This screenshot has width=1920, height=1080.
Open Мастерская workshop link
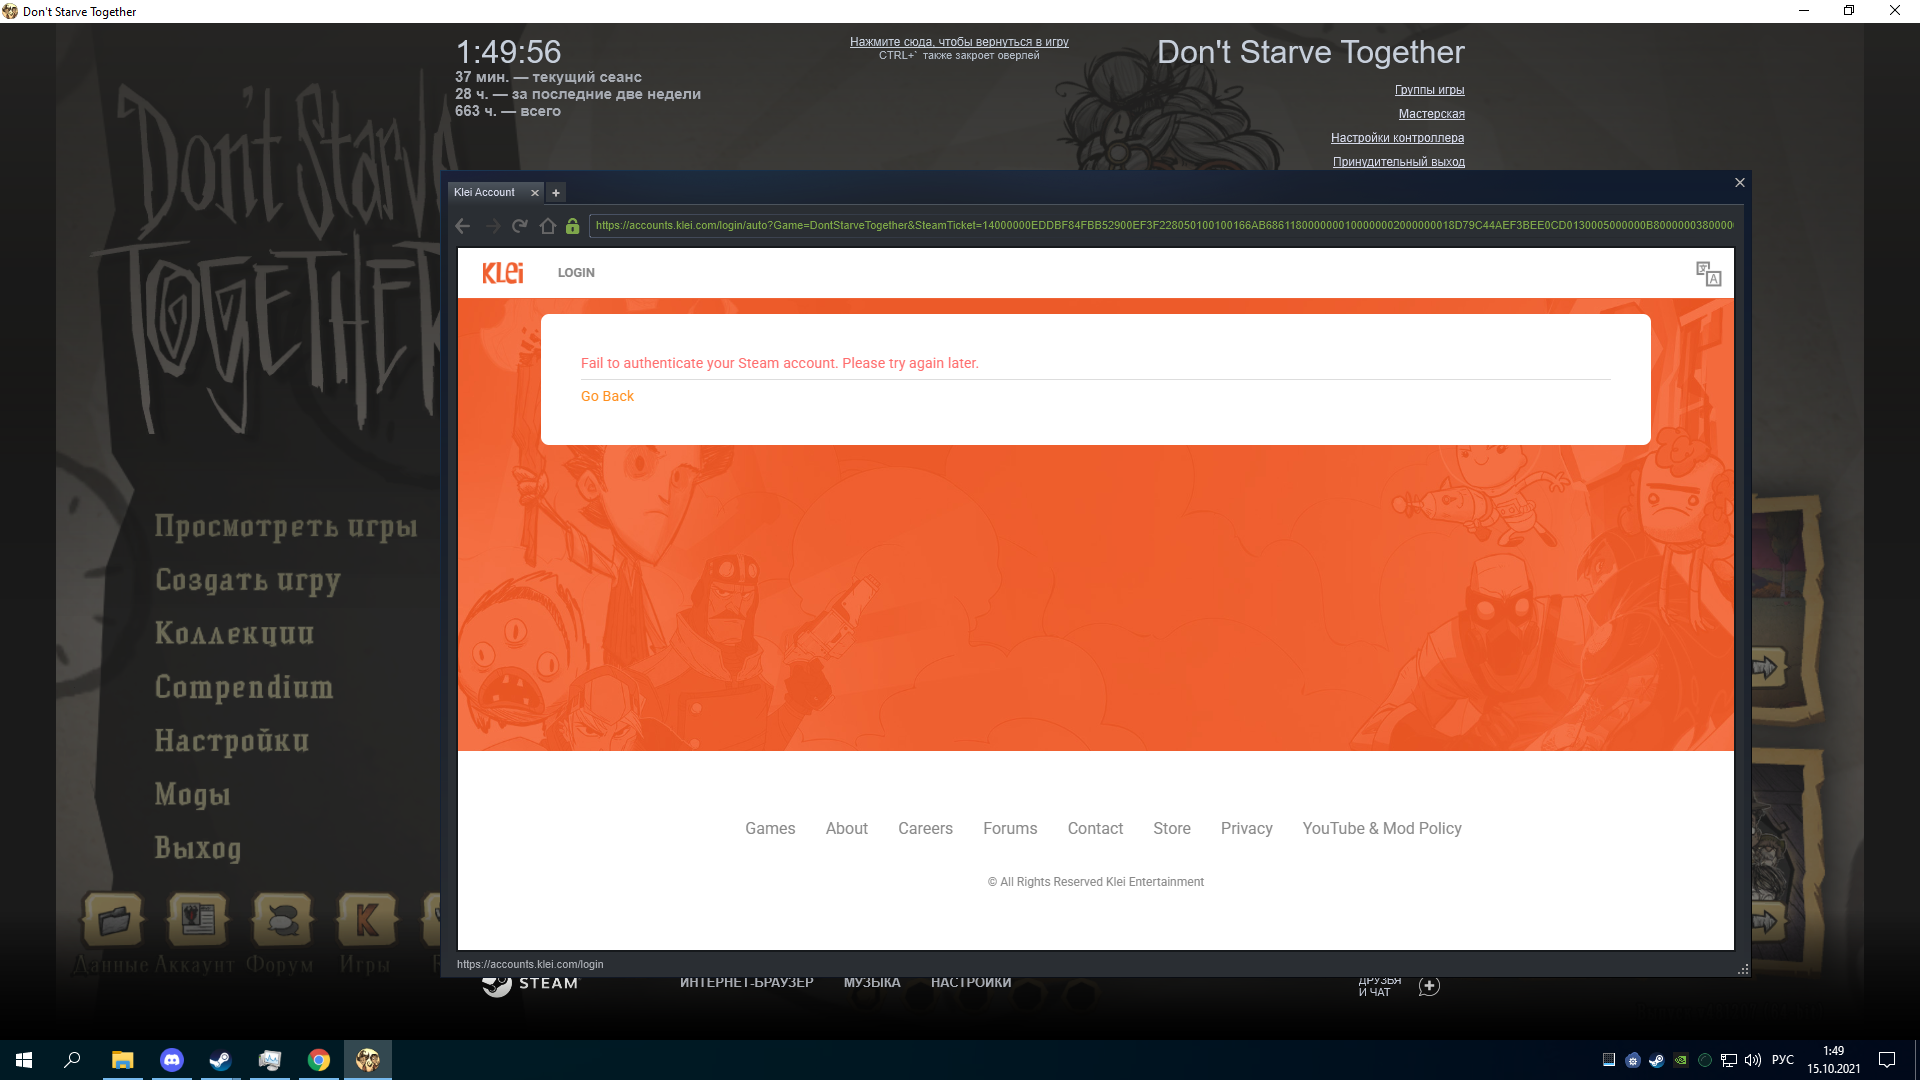(1431, 114)
